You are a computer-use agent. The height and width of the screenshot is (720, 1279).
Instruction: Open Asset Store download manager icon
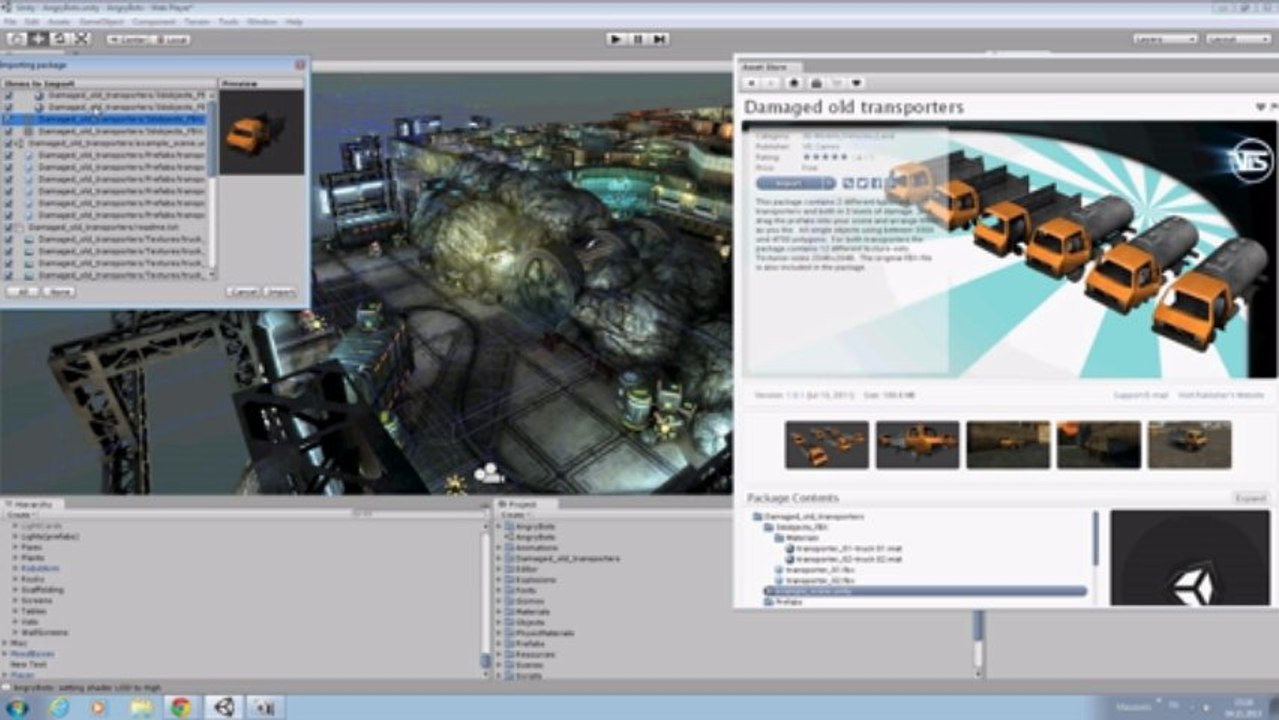click(x=815, y=83)
